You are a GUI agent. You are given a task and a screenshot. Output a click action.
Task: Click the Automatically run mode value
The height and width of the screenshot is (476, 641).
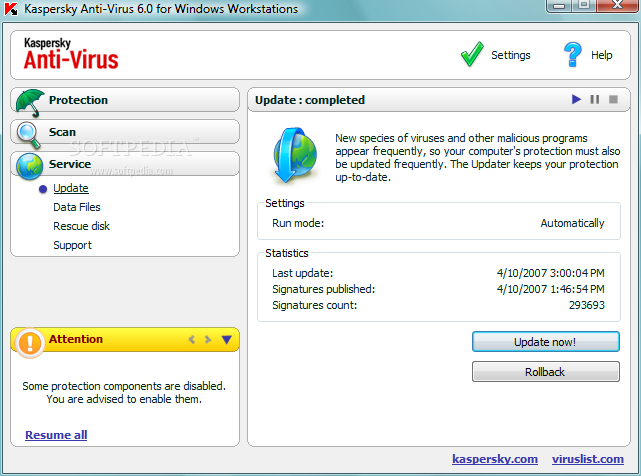(572, 223)
